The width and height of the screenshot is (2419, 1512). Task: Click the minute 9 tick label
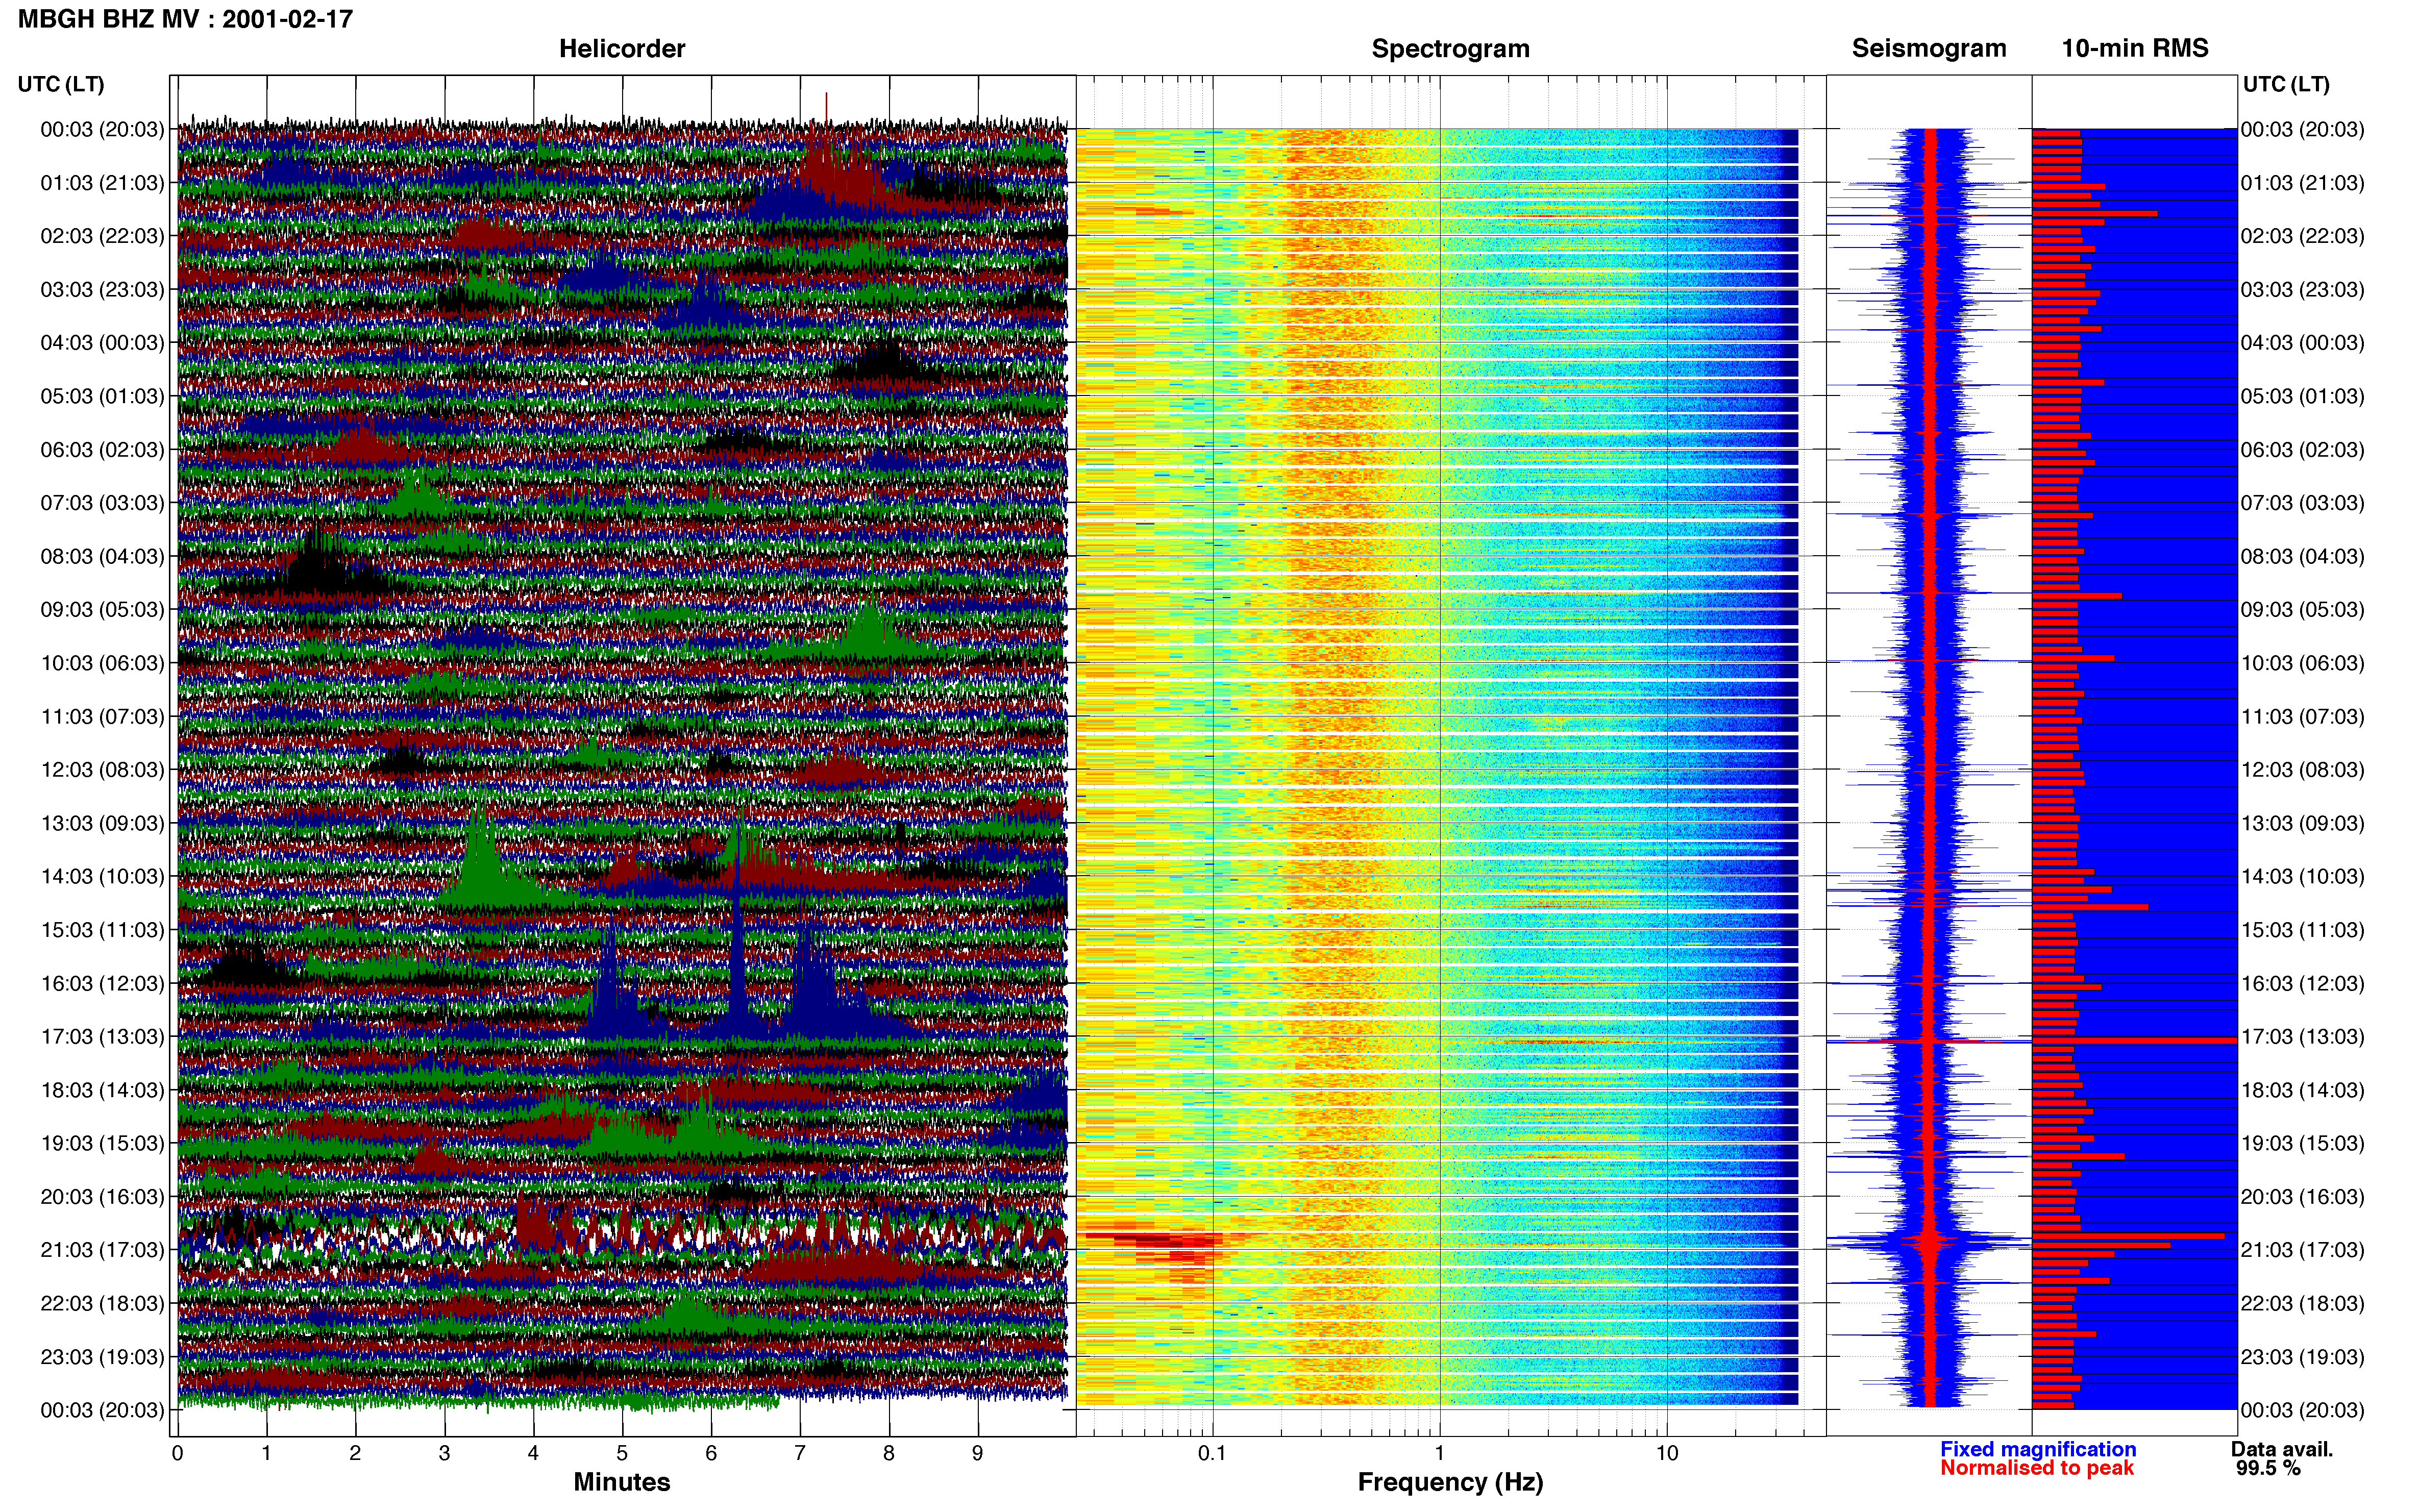coord(978,1453)
